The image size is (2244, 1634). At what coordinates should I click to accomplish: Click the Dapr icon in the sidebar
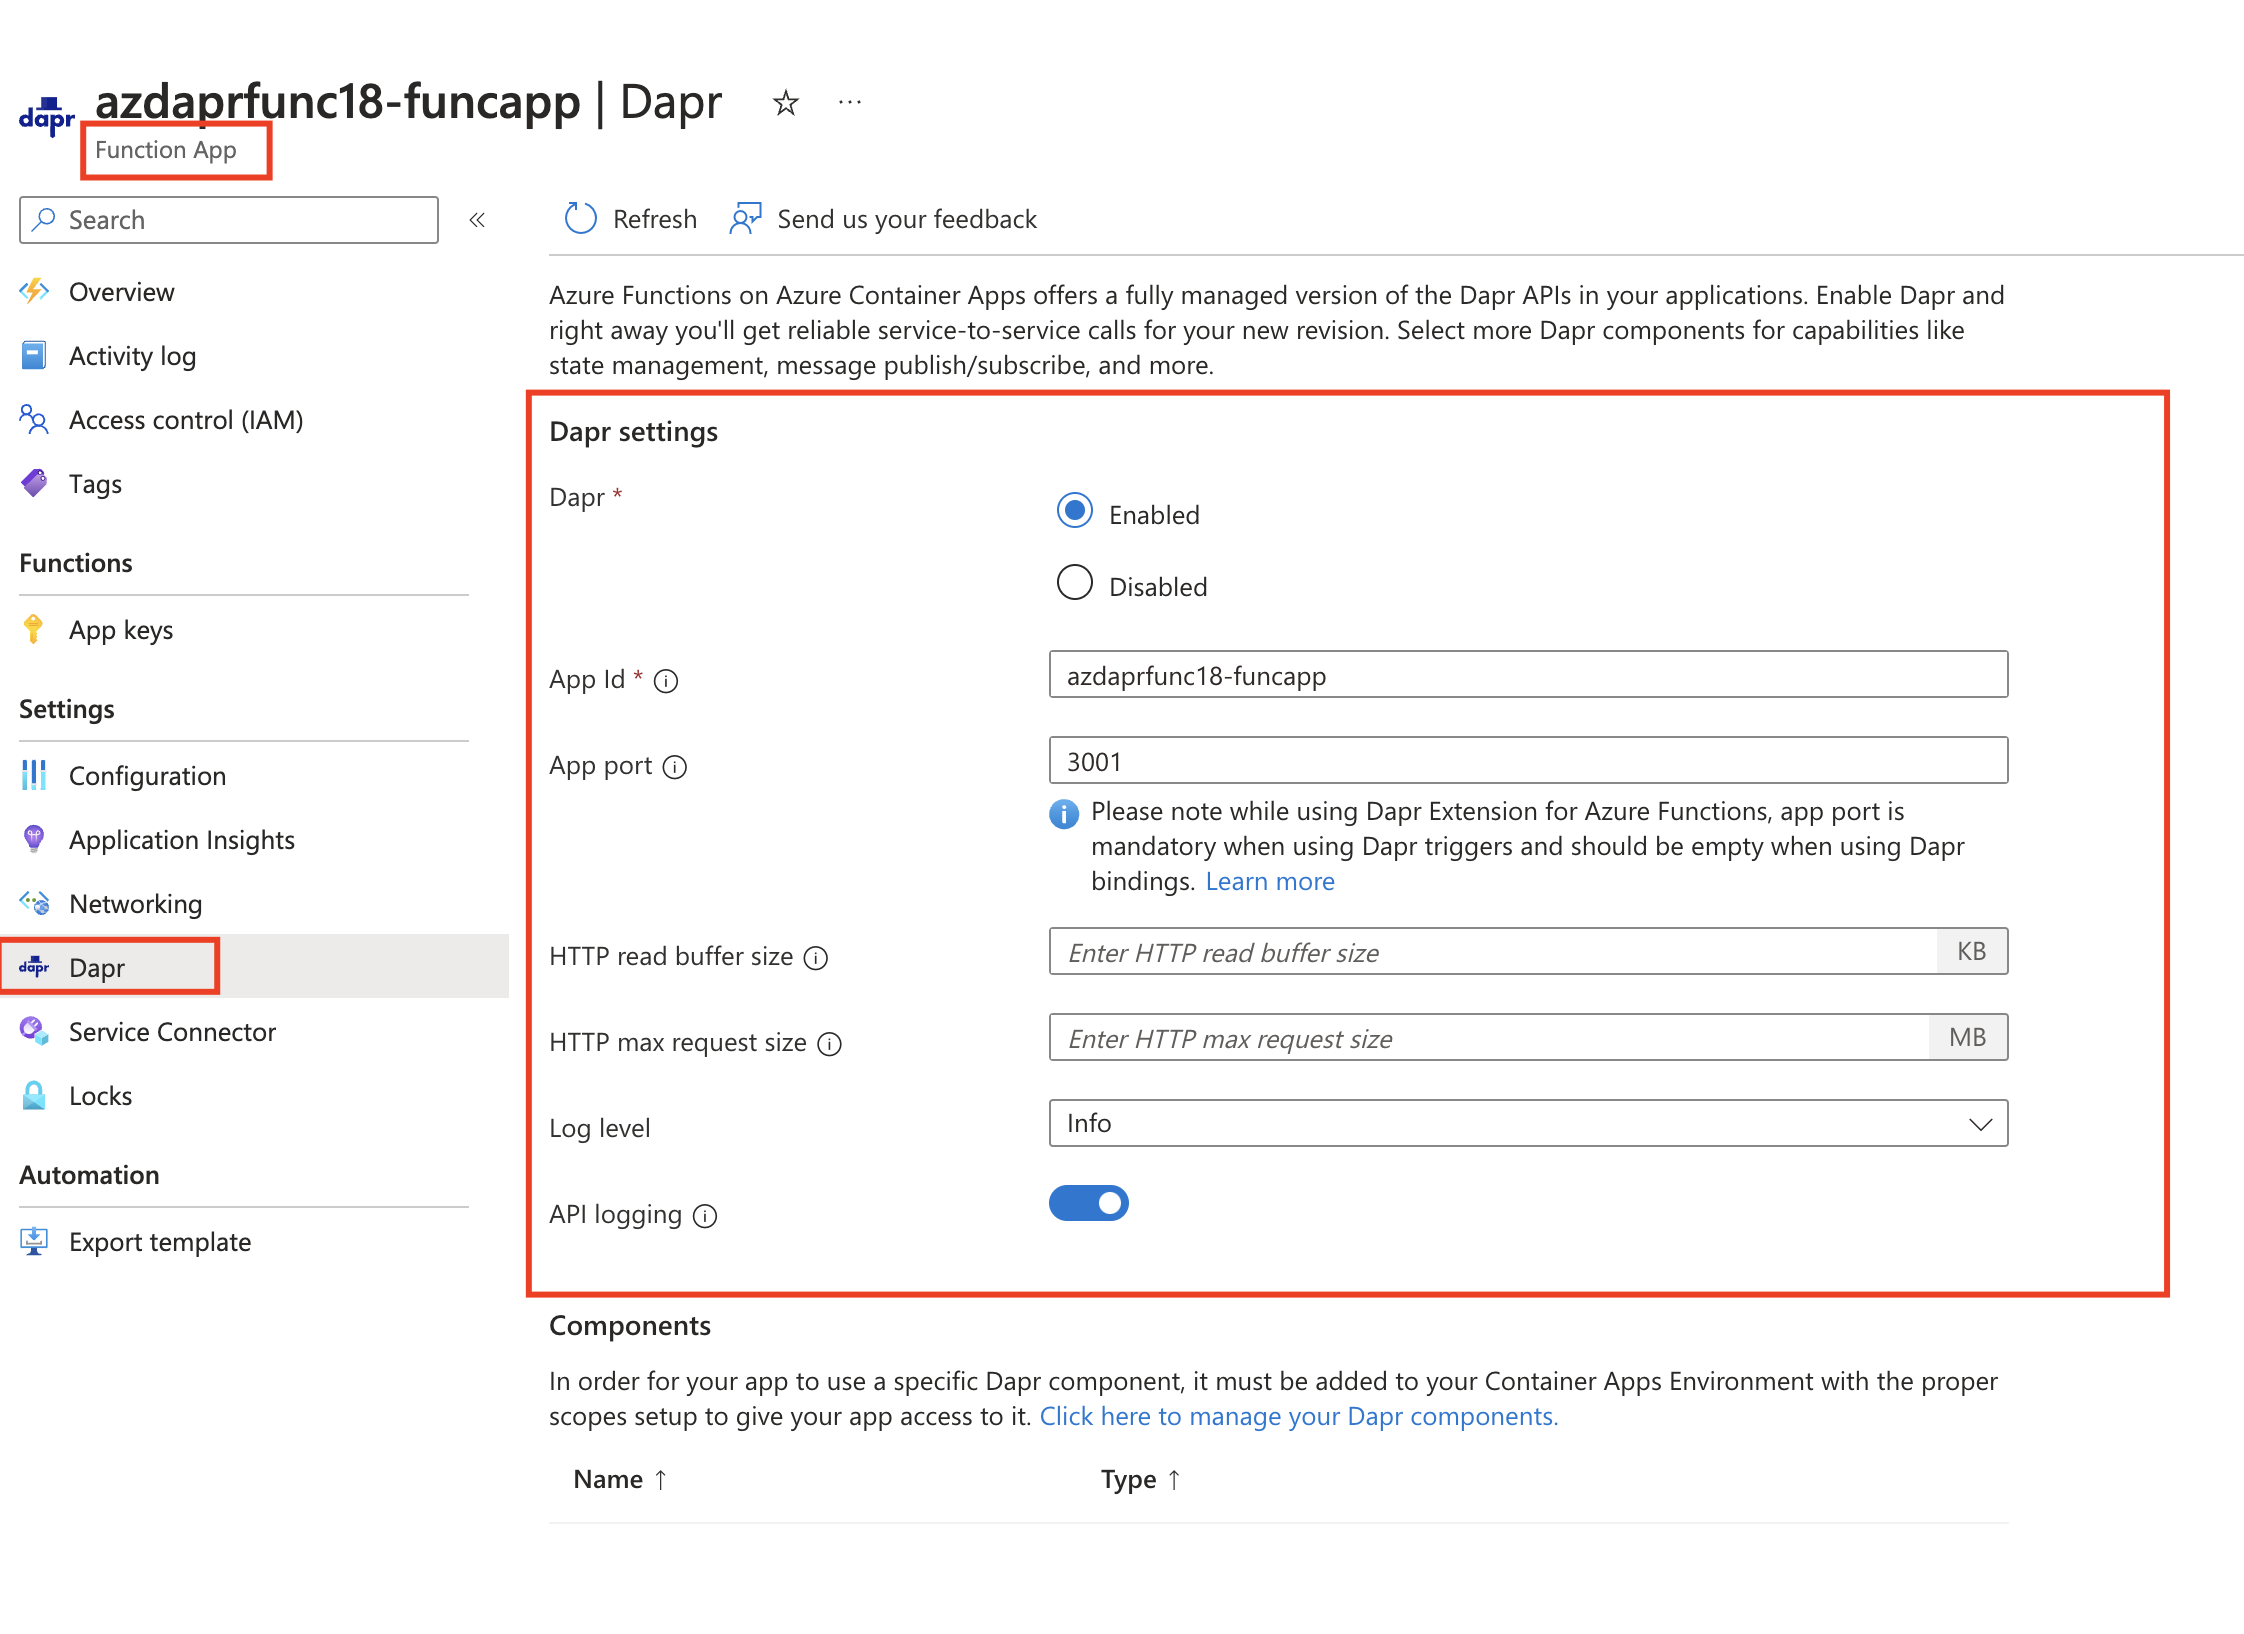(x=33, y=967)
